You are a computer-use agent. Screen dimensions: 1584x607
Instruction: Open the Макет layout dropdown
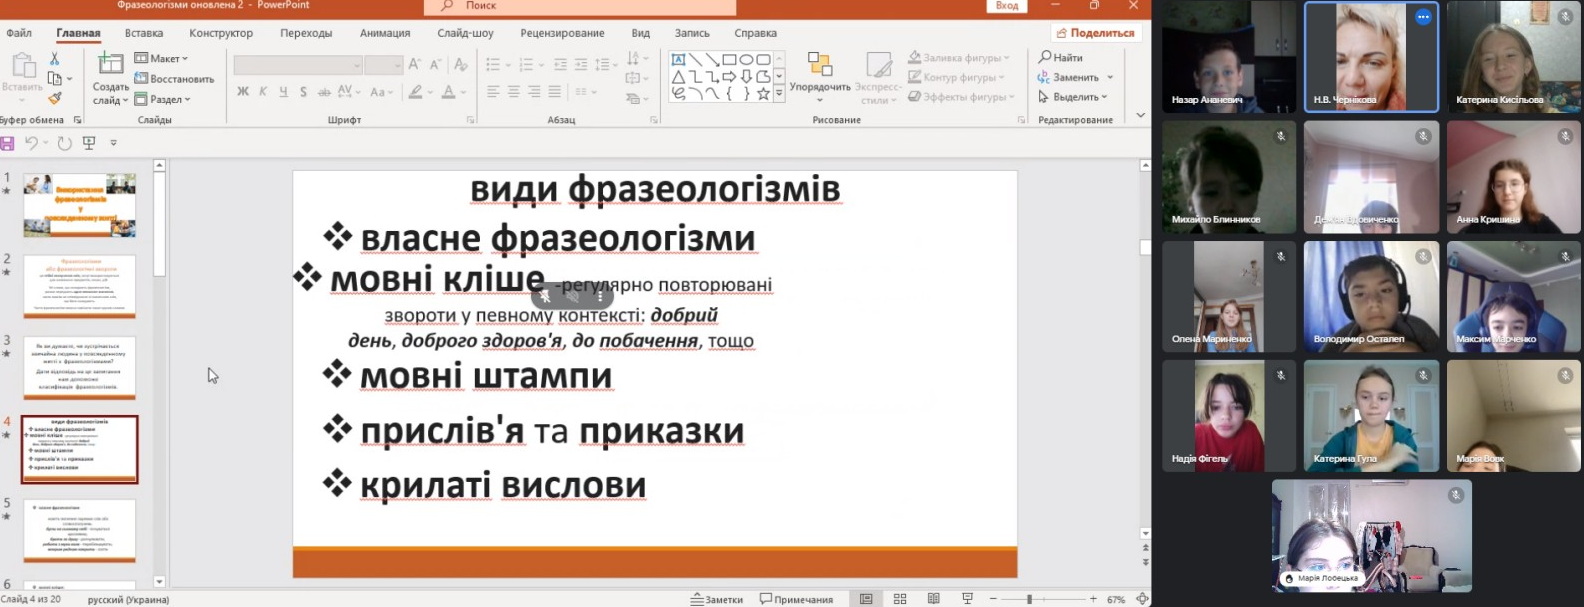pos(161,59)
